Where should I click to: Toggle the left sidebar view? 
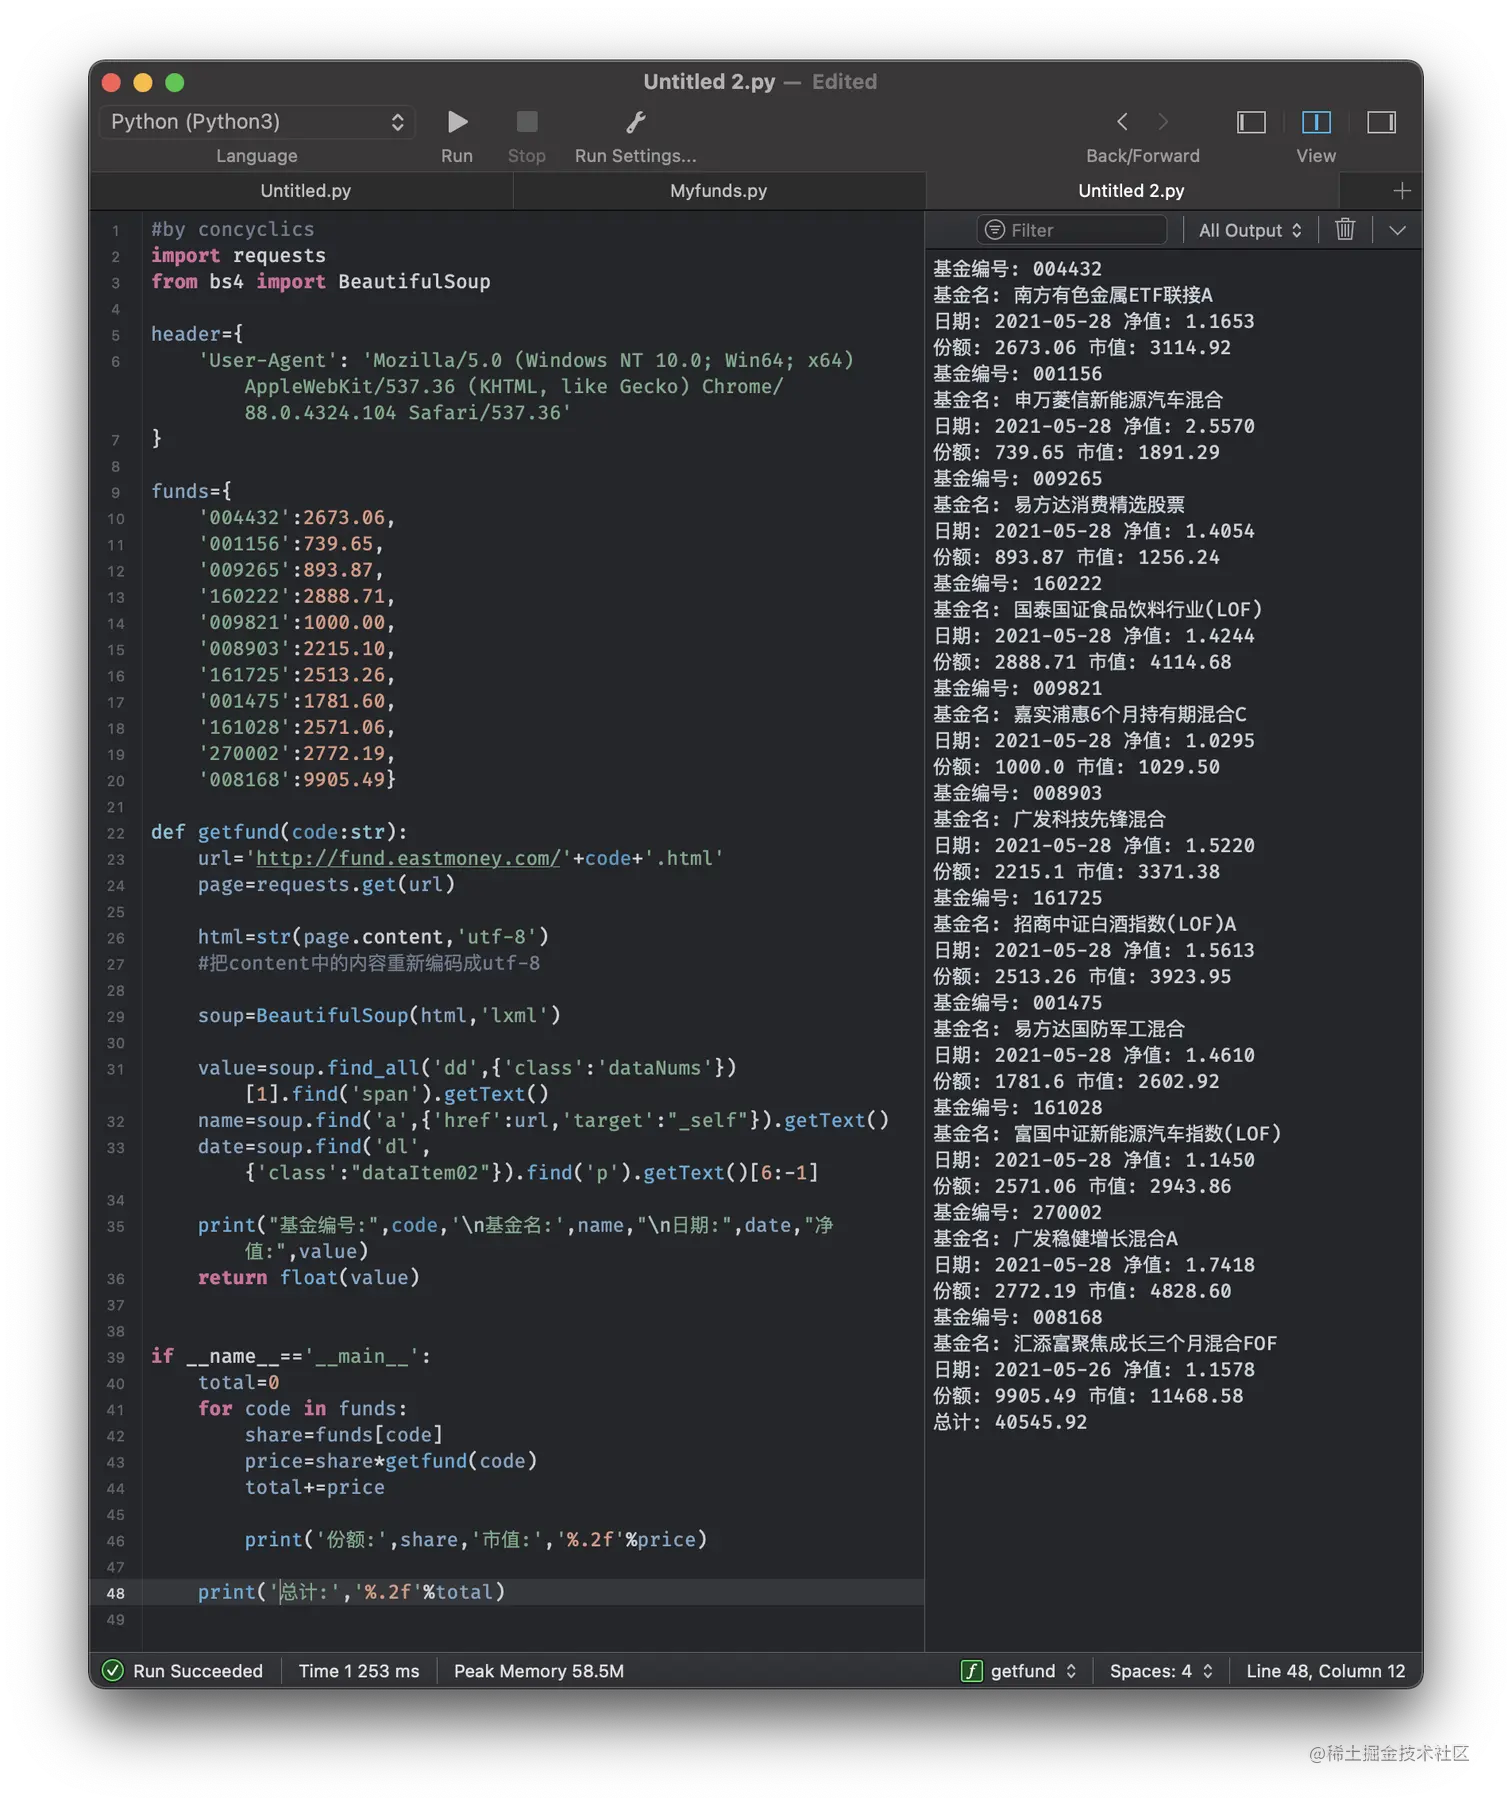coord(1251,122)
